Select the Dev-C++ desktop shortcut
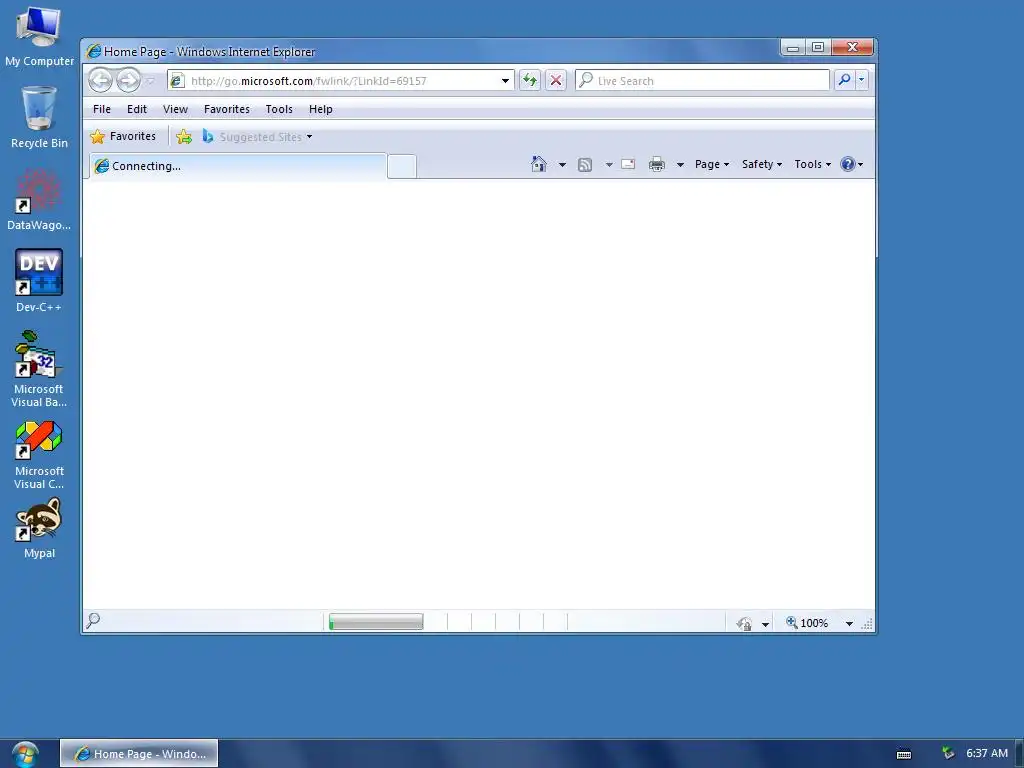 (x=39, y=281)
